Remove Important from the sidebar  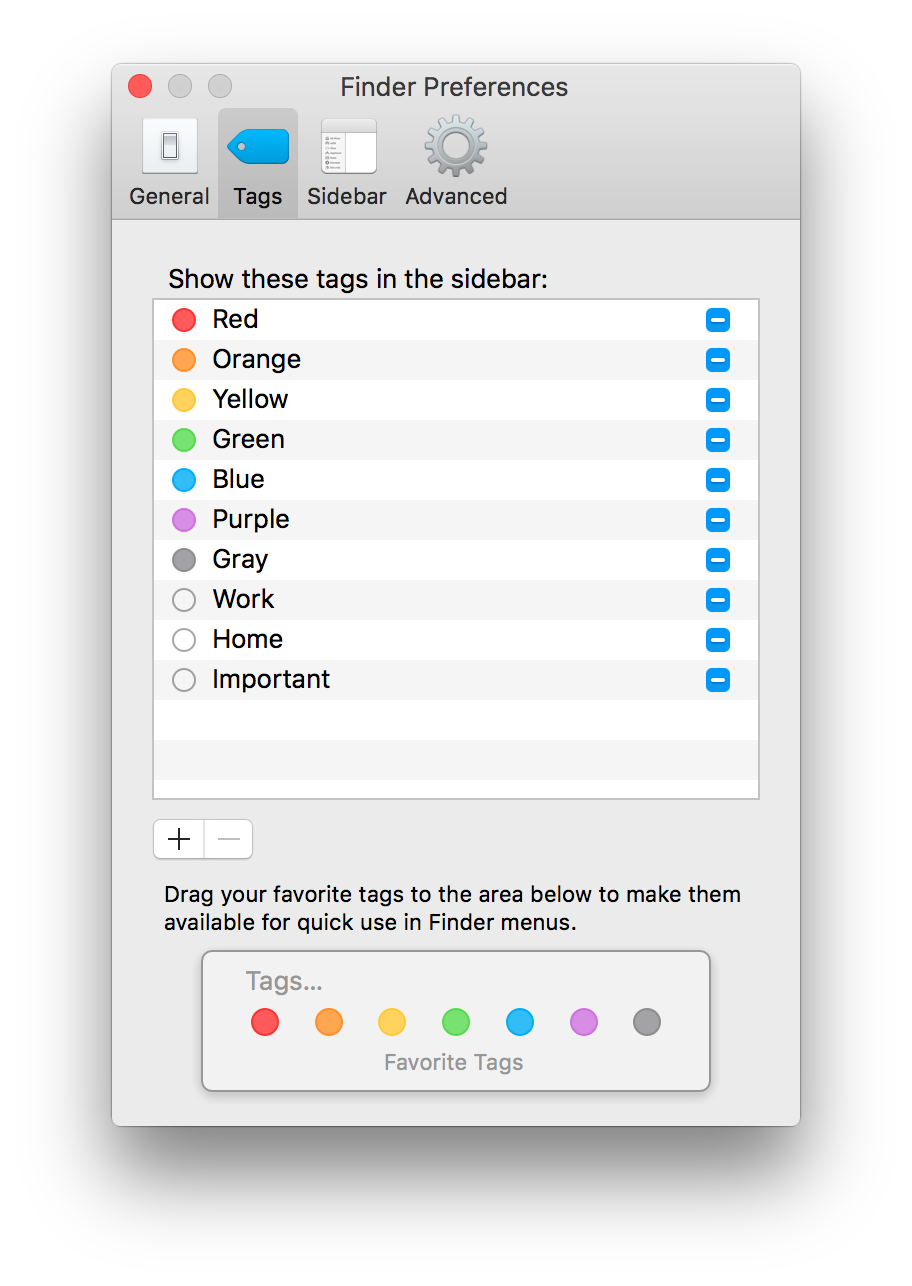pos(718,679)
